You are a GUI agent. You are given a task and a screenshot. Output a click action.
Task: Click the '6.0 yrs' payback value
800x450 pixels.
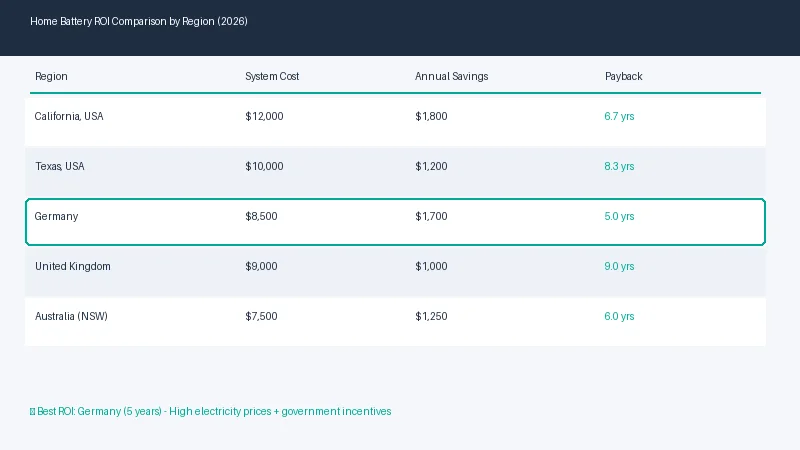[x=619, y=316]
